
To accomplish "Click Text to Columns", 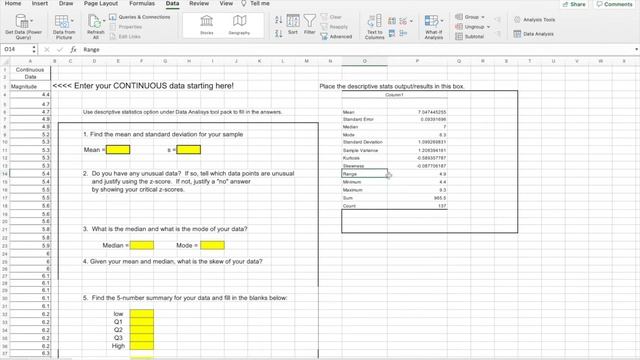I will point(374,27).
